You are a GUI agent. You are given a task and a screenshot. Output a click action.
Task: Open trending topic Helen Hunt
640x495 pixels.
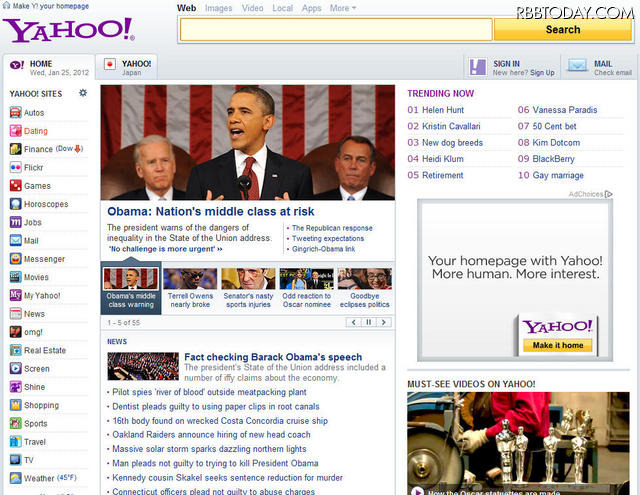pos(442,109)
